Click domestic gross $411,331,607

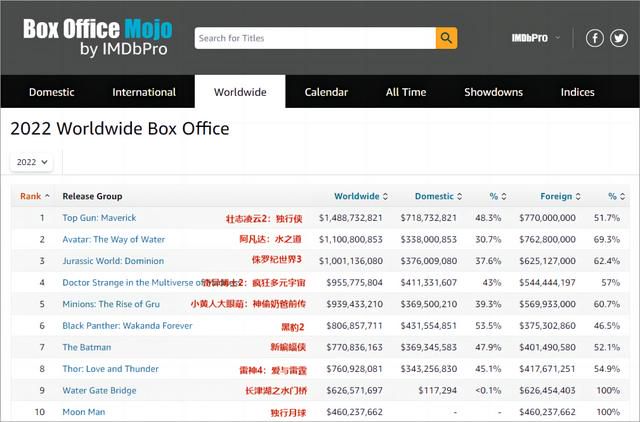tap(429, 283)
